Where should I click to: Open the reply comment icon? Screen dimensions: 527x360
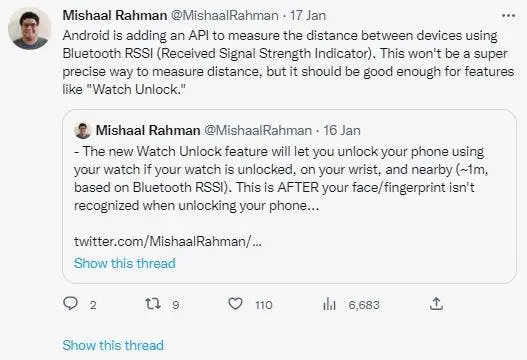pos(71,304)
